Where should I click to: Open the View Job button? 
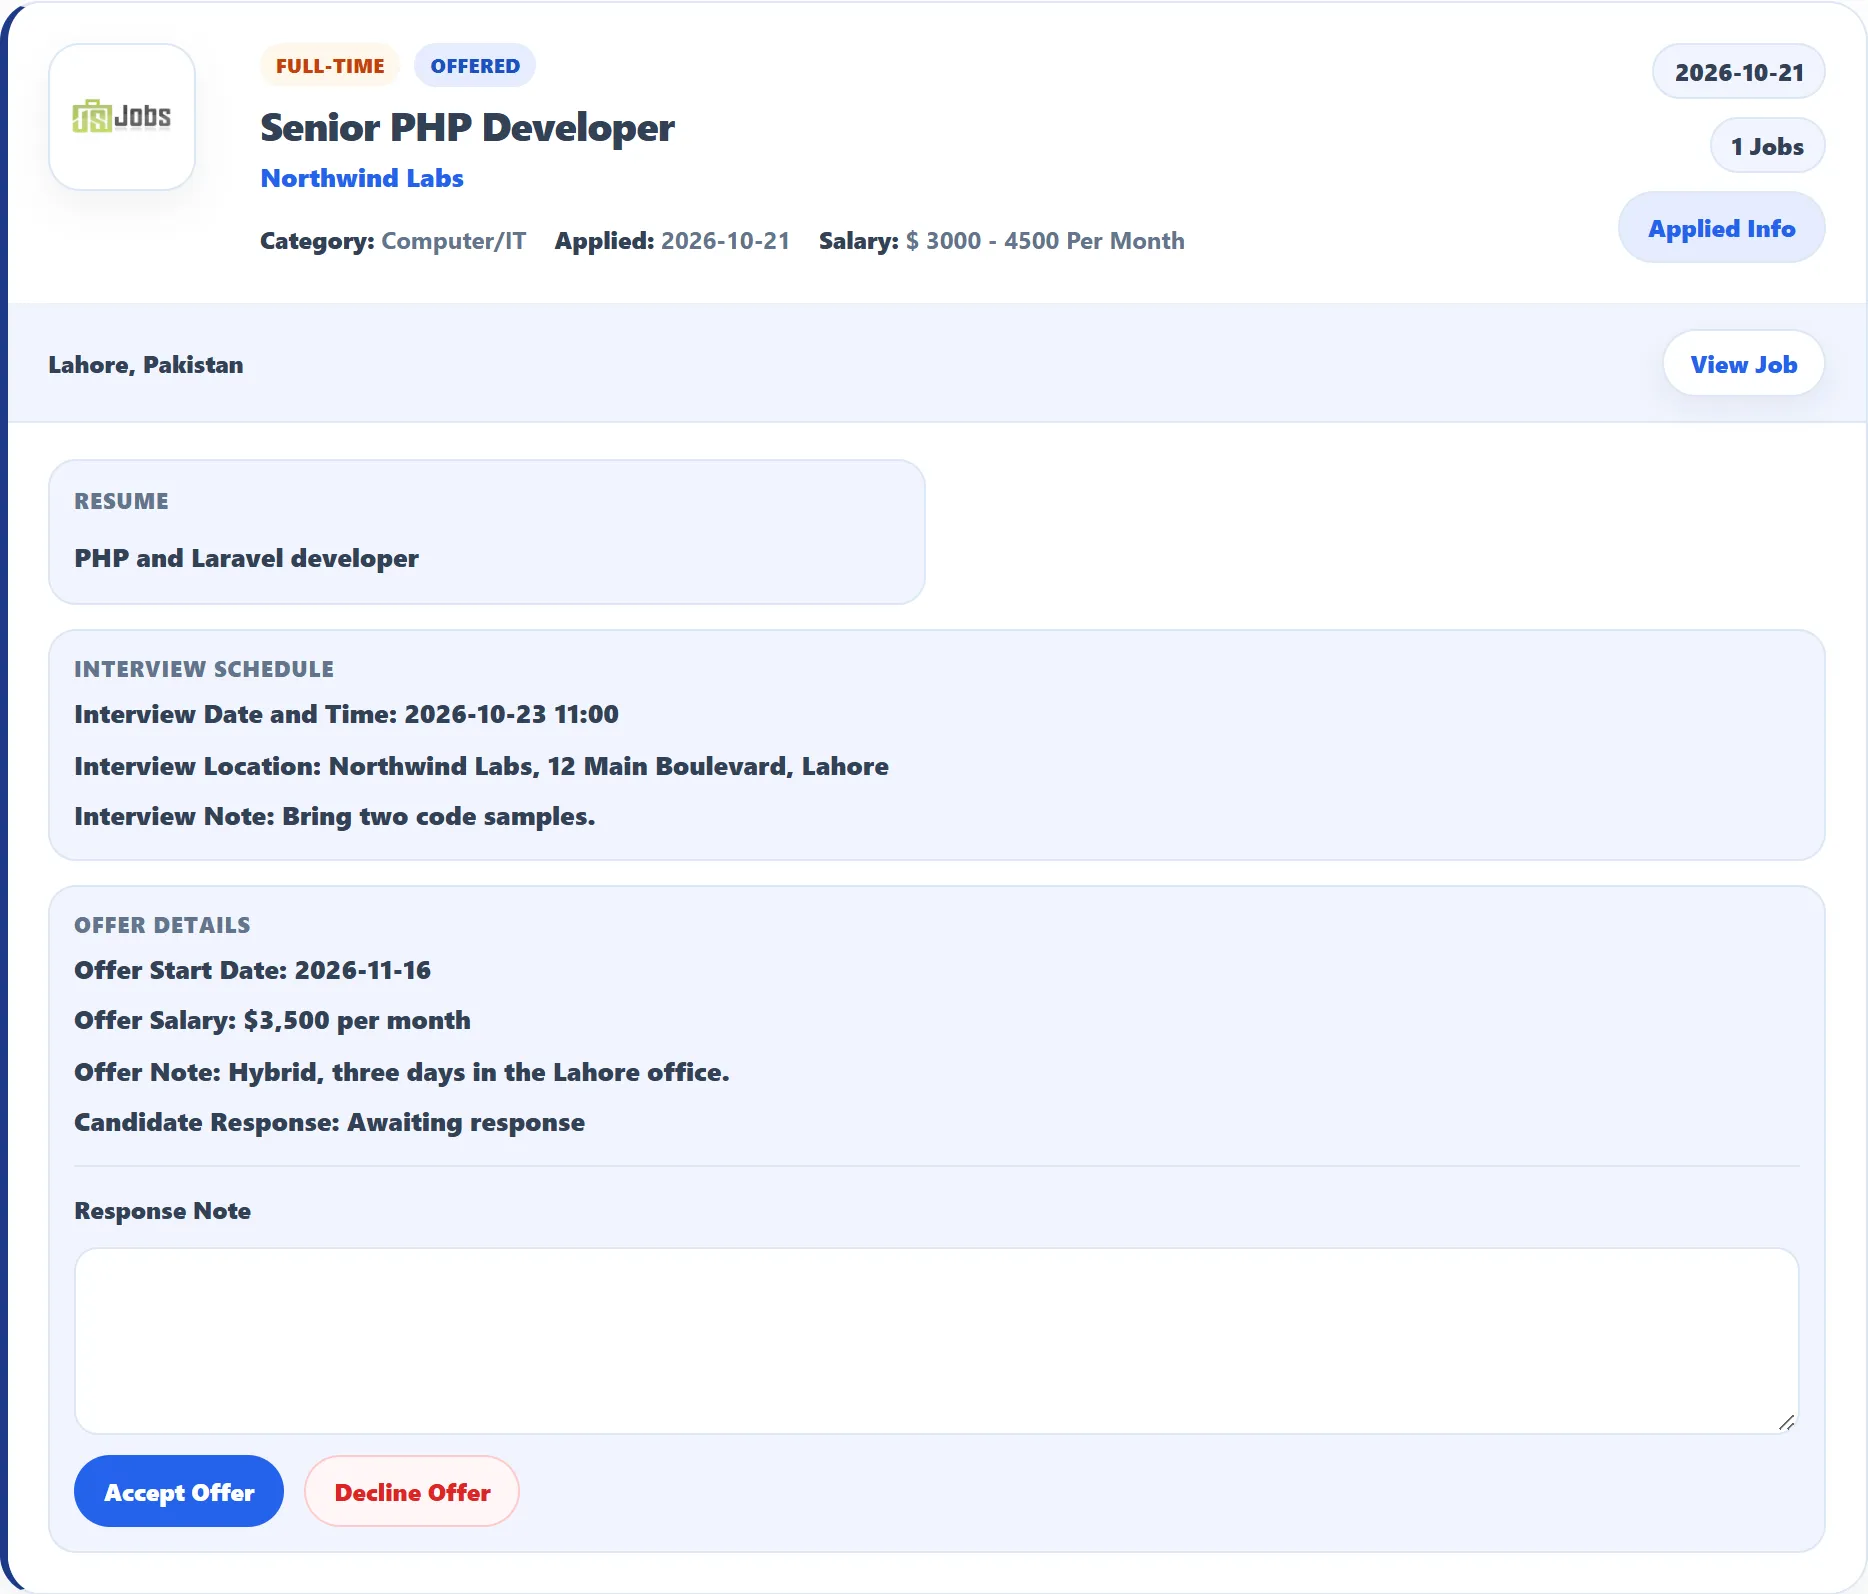1743,364
